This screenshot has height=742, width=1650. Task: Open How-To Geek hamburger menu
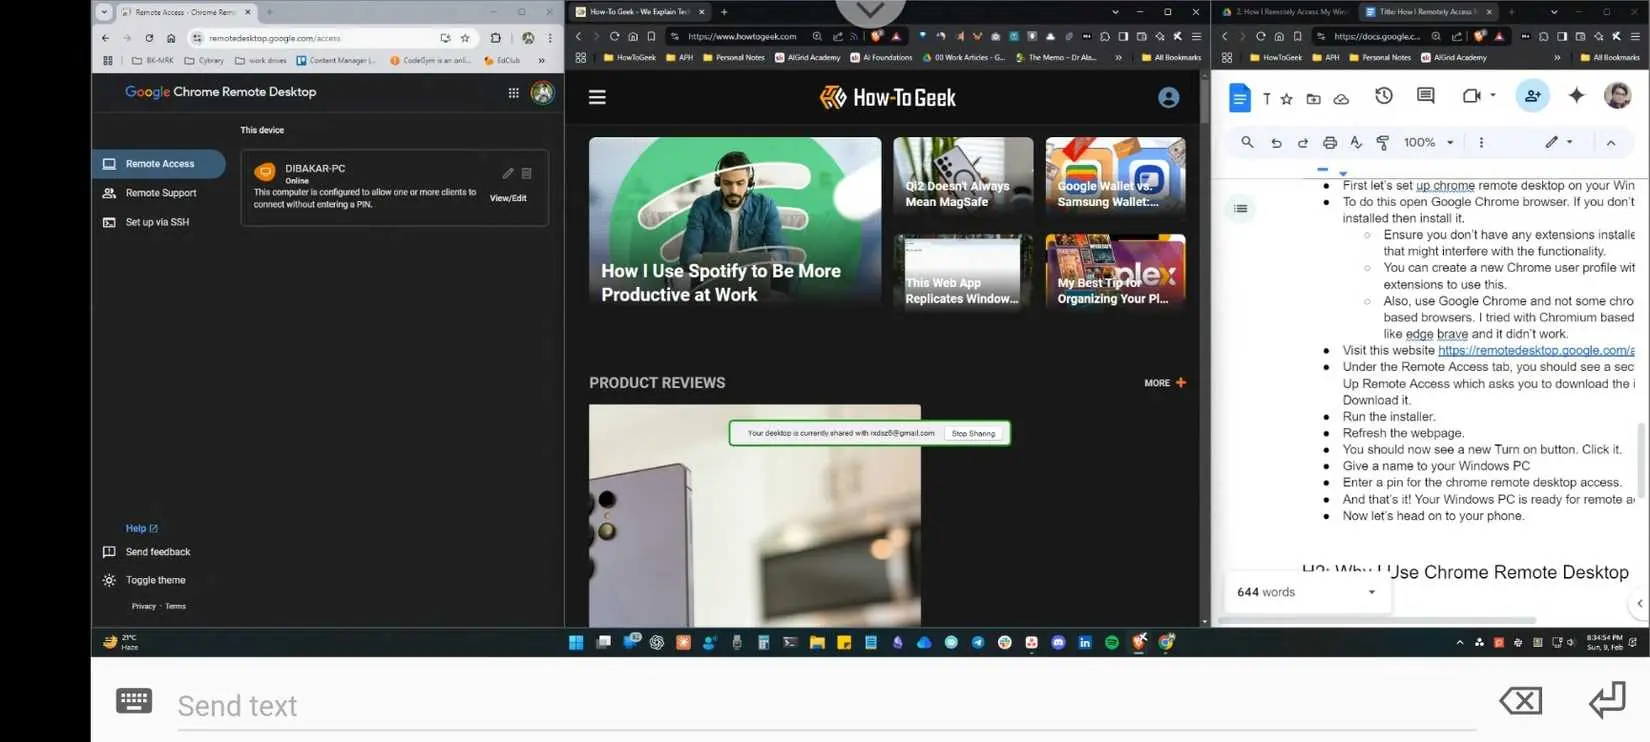click(597, 97)
